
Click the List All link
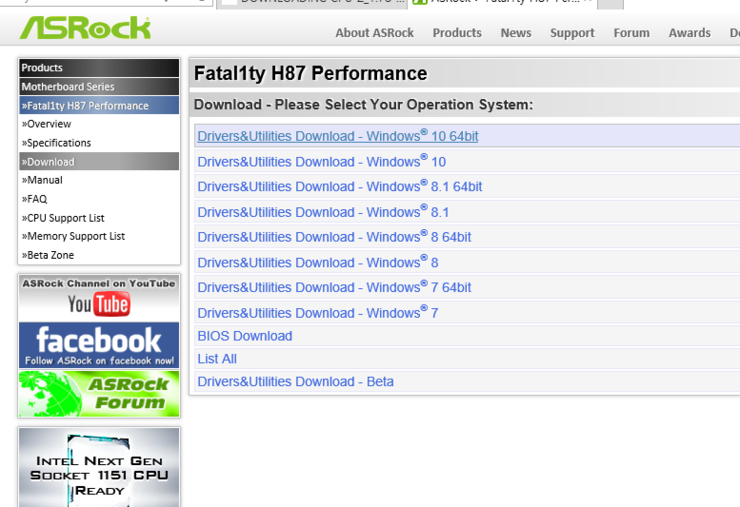(217, 359)
